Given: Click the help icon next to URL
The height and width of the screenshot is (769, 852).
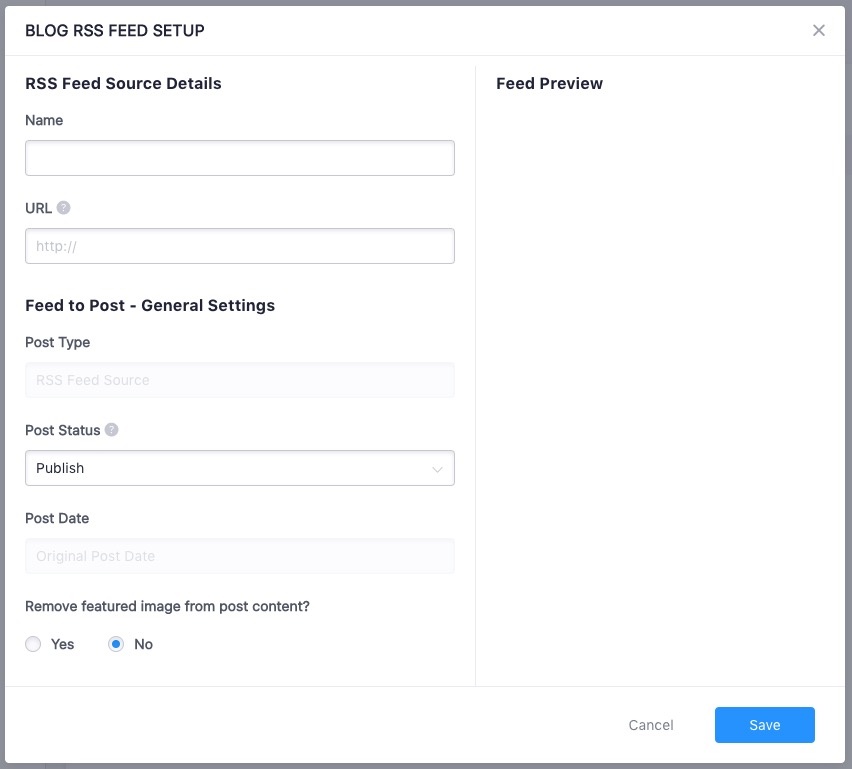Looking at the screenshot, I should [x=64, y=208].
